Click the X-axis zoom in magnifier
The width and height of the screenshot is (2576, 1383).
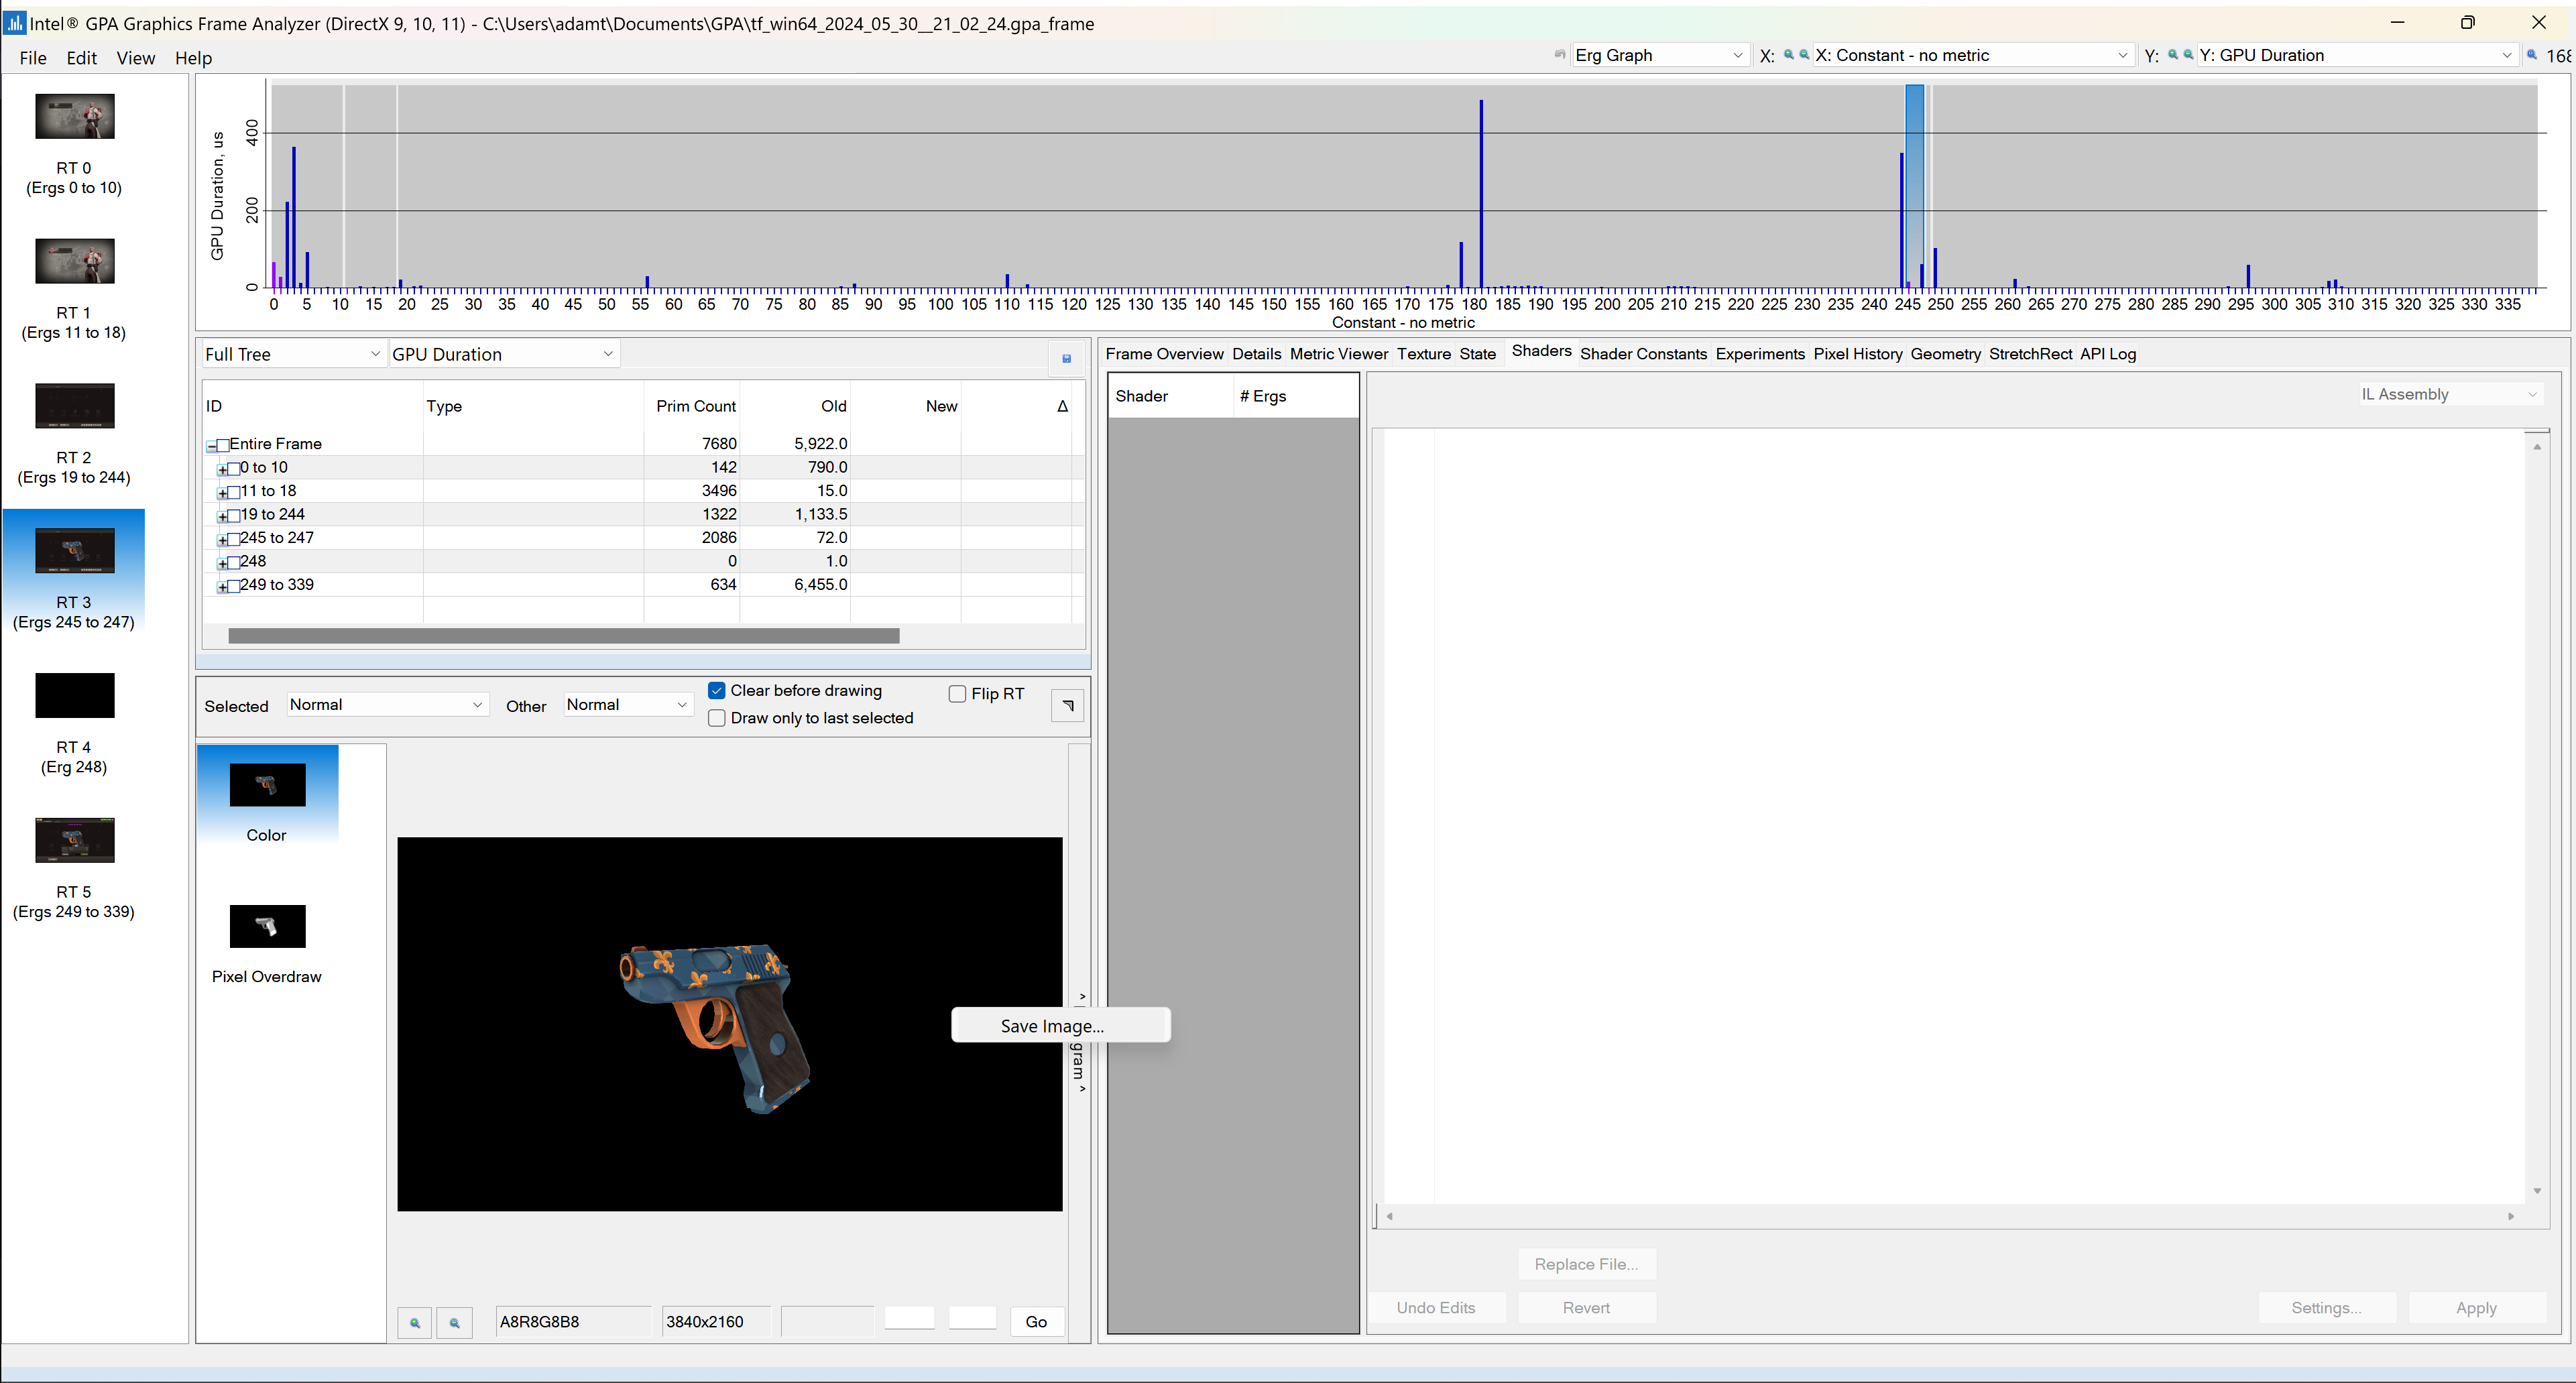click(1788, 55)
